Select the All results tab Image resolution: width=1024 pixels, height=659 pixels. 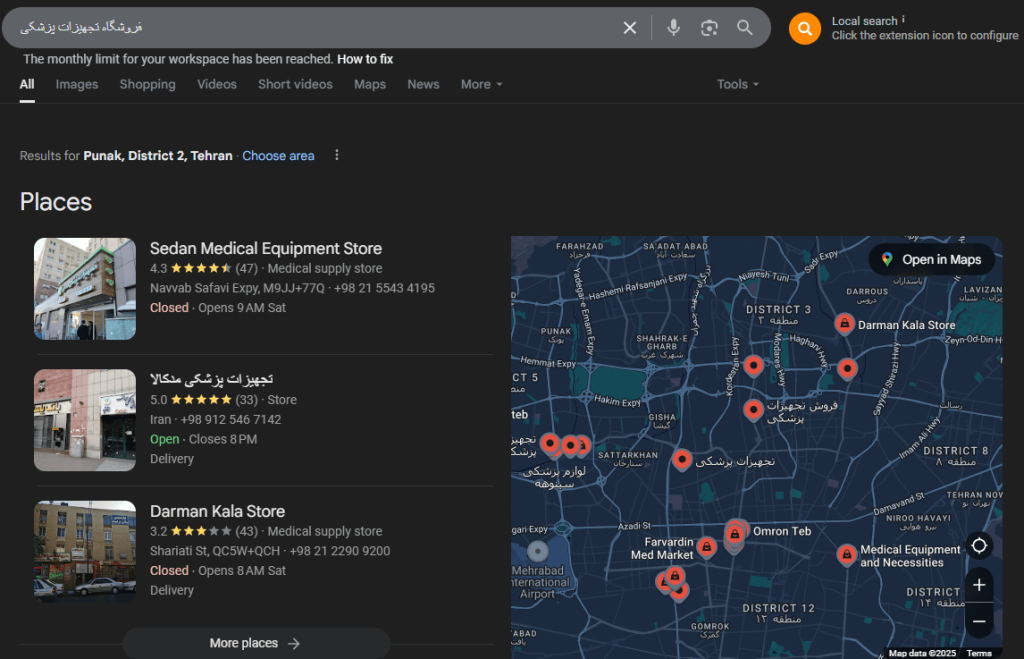coord(27,84)
